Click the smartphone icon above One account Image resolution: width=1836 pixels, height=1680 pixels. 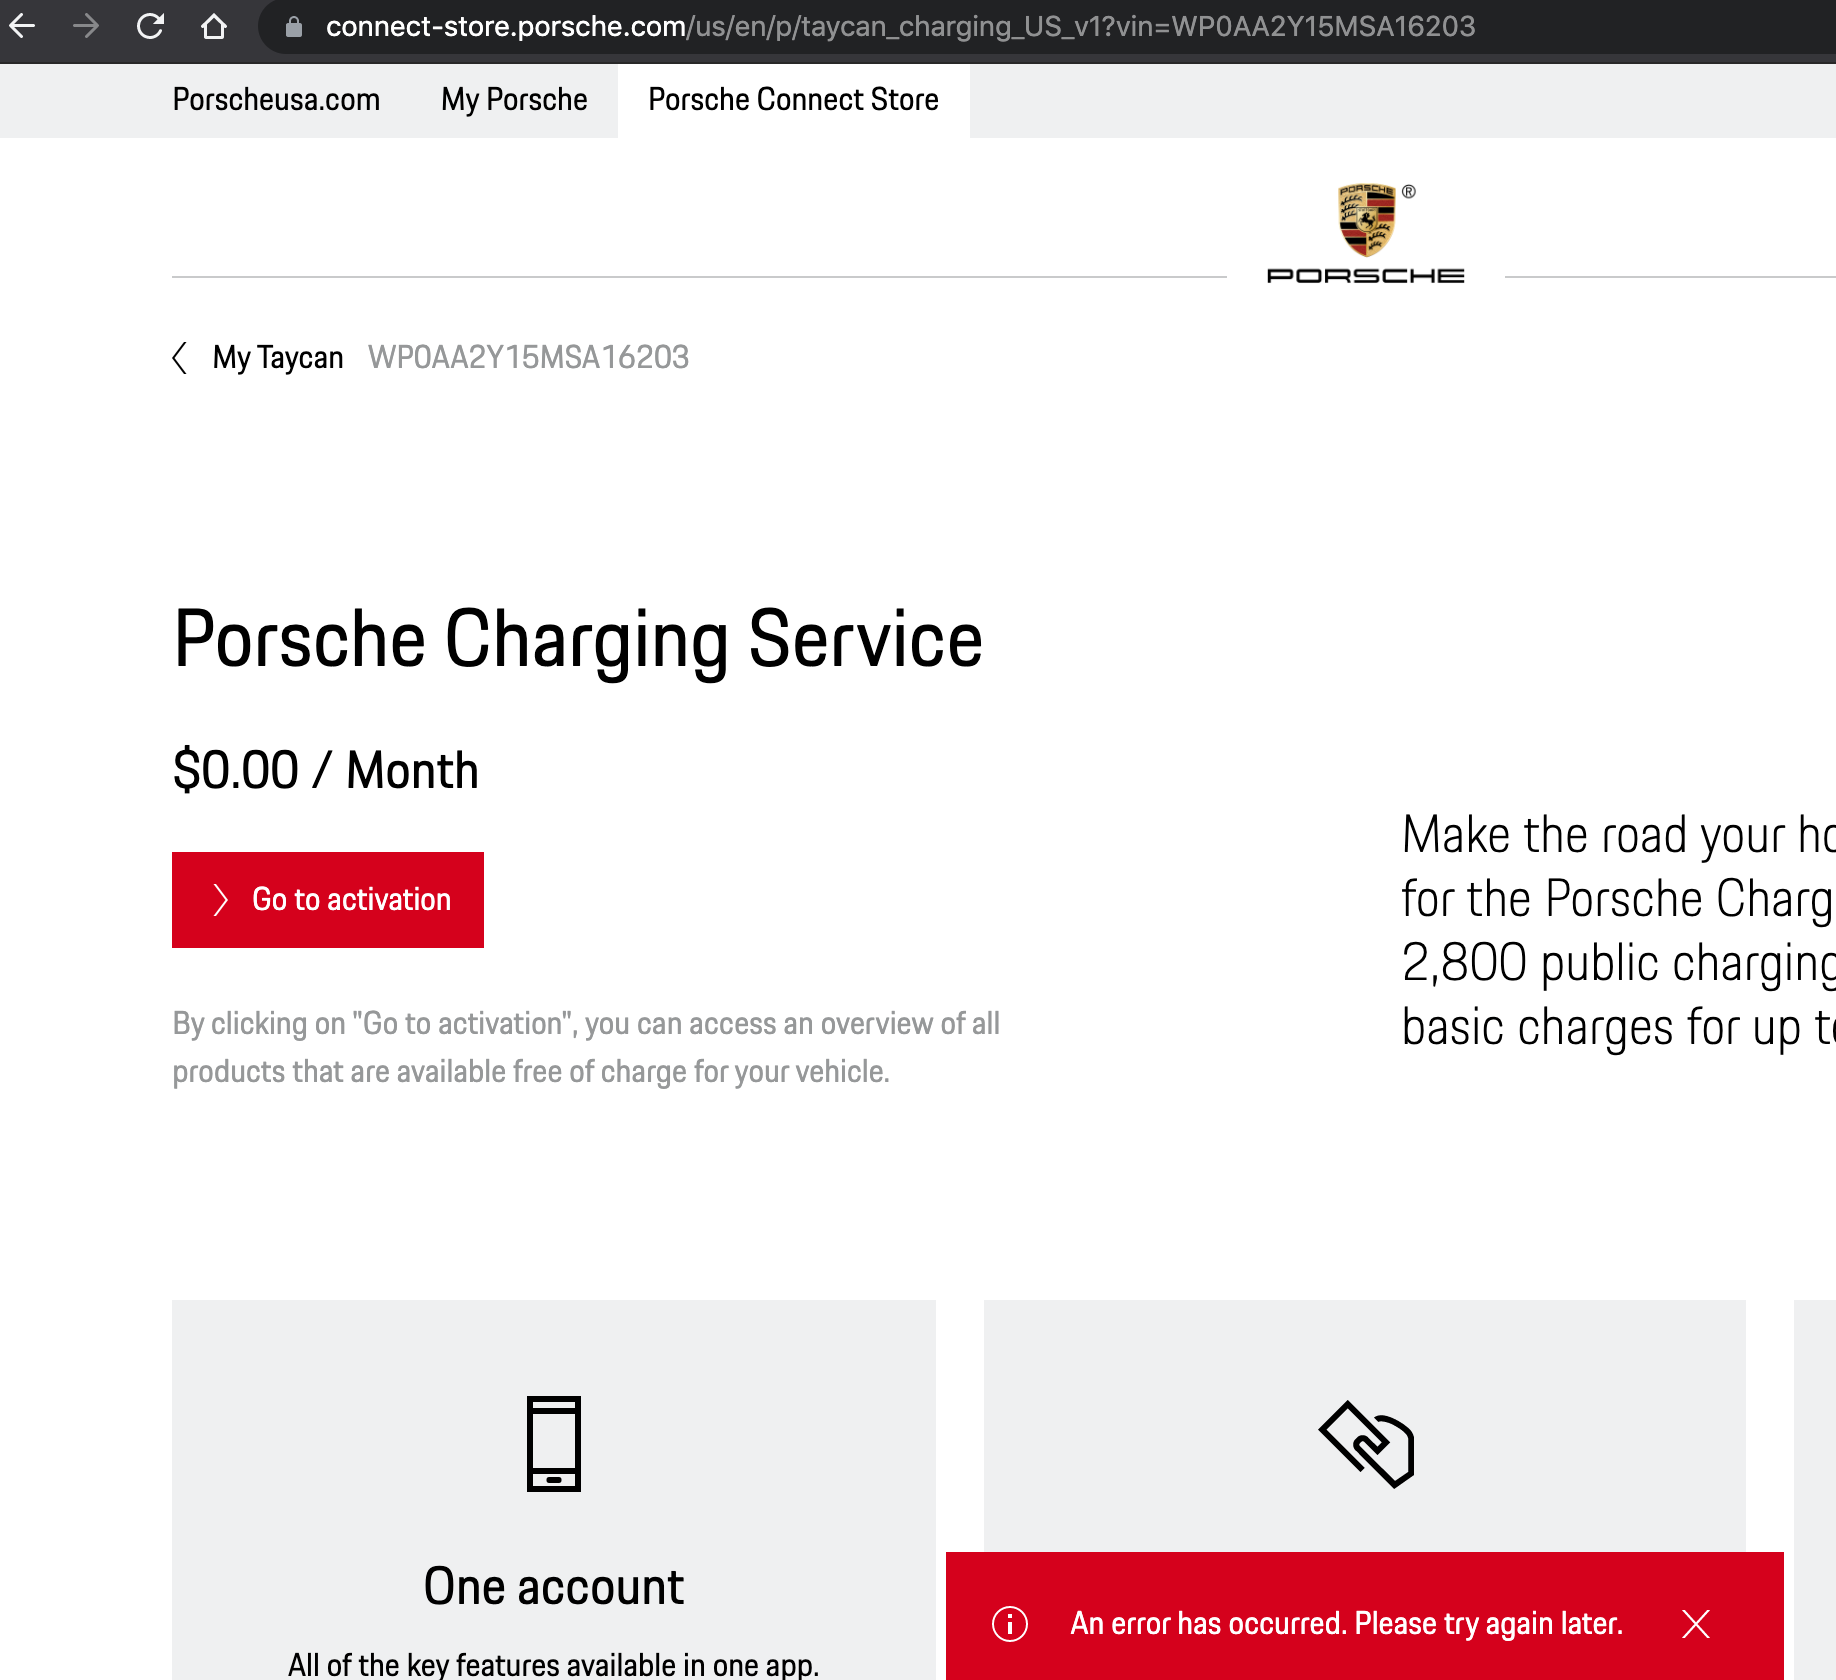point(554,1443)
